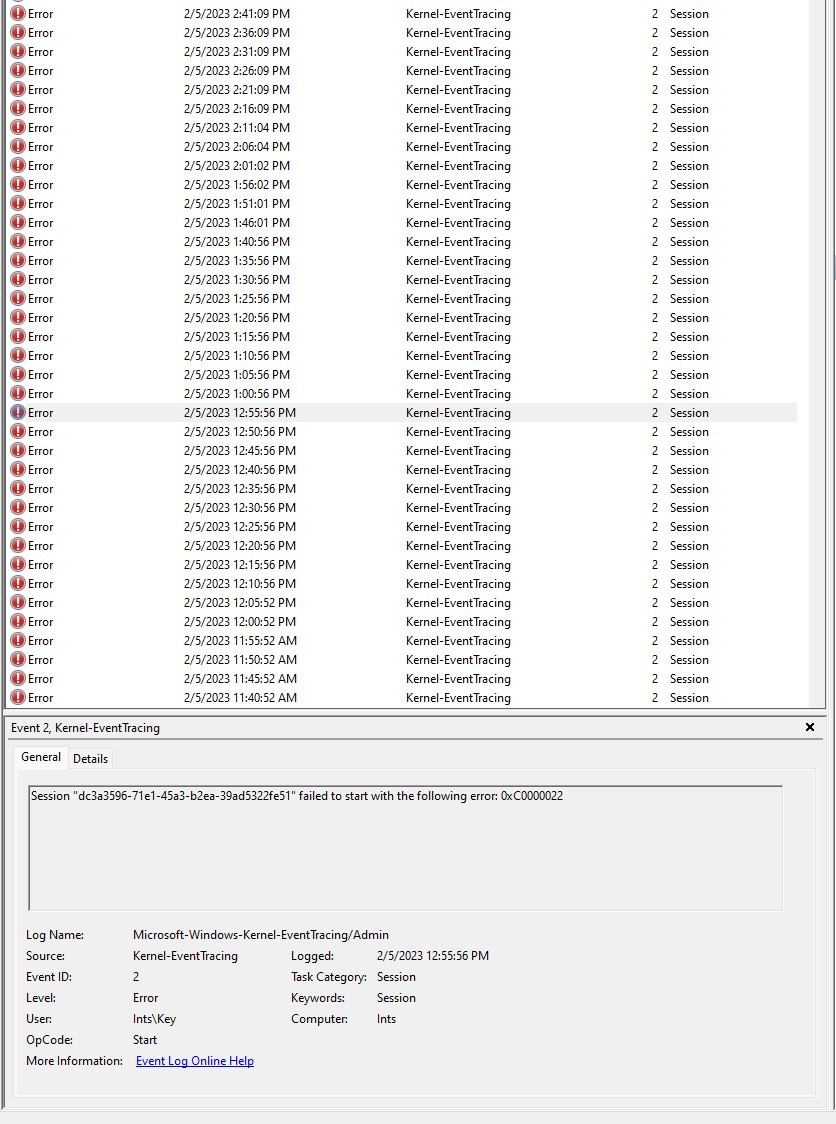
Task: Click the Event 2, Kernel-EventTracing pane title
Action: coord(85,728)
